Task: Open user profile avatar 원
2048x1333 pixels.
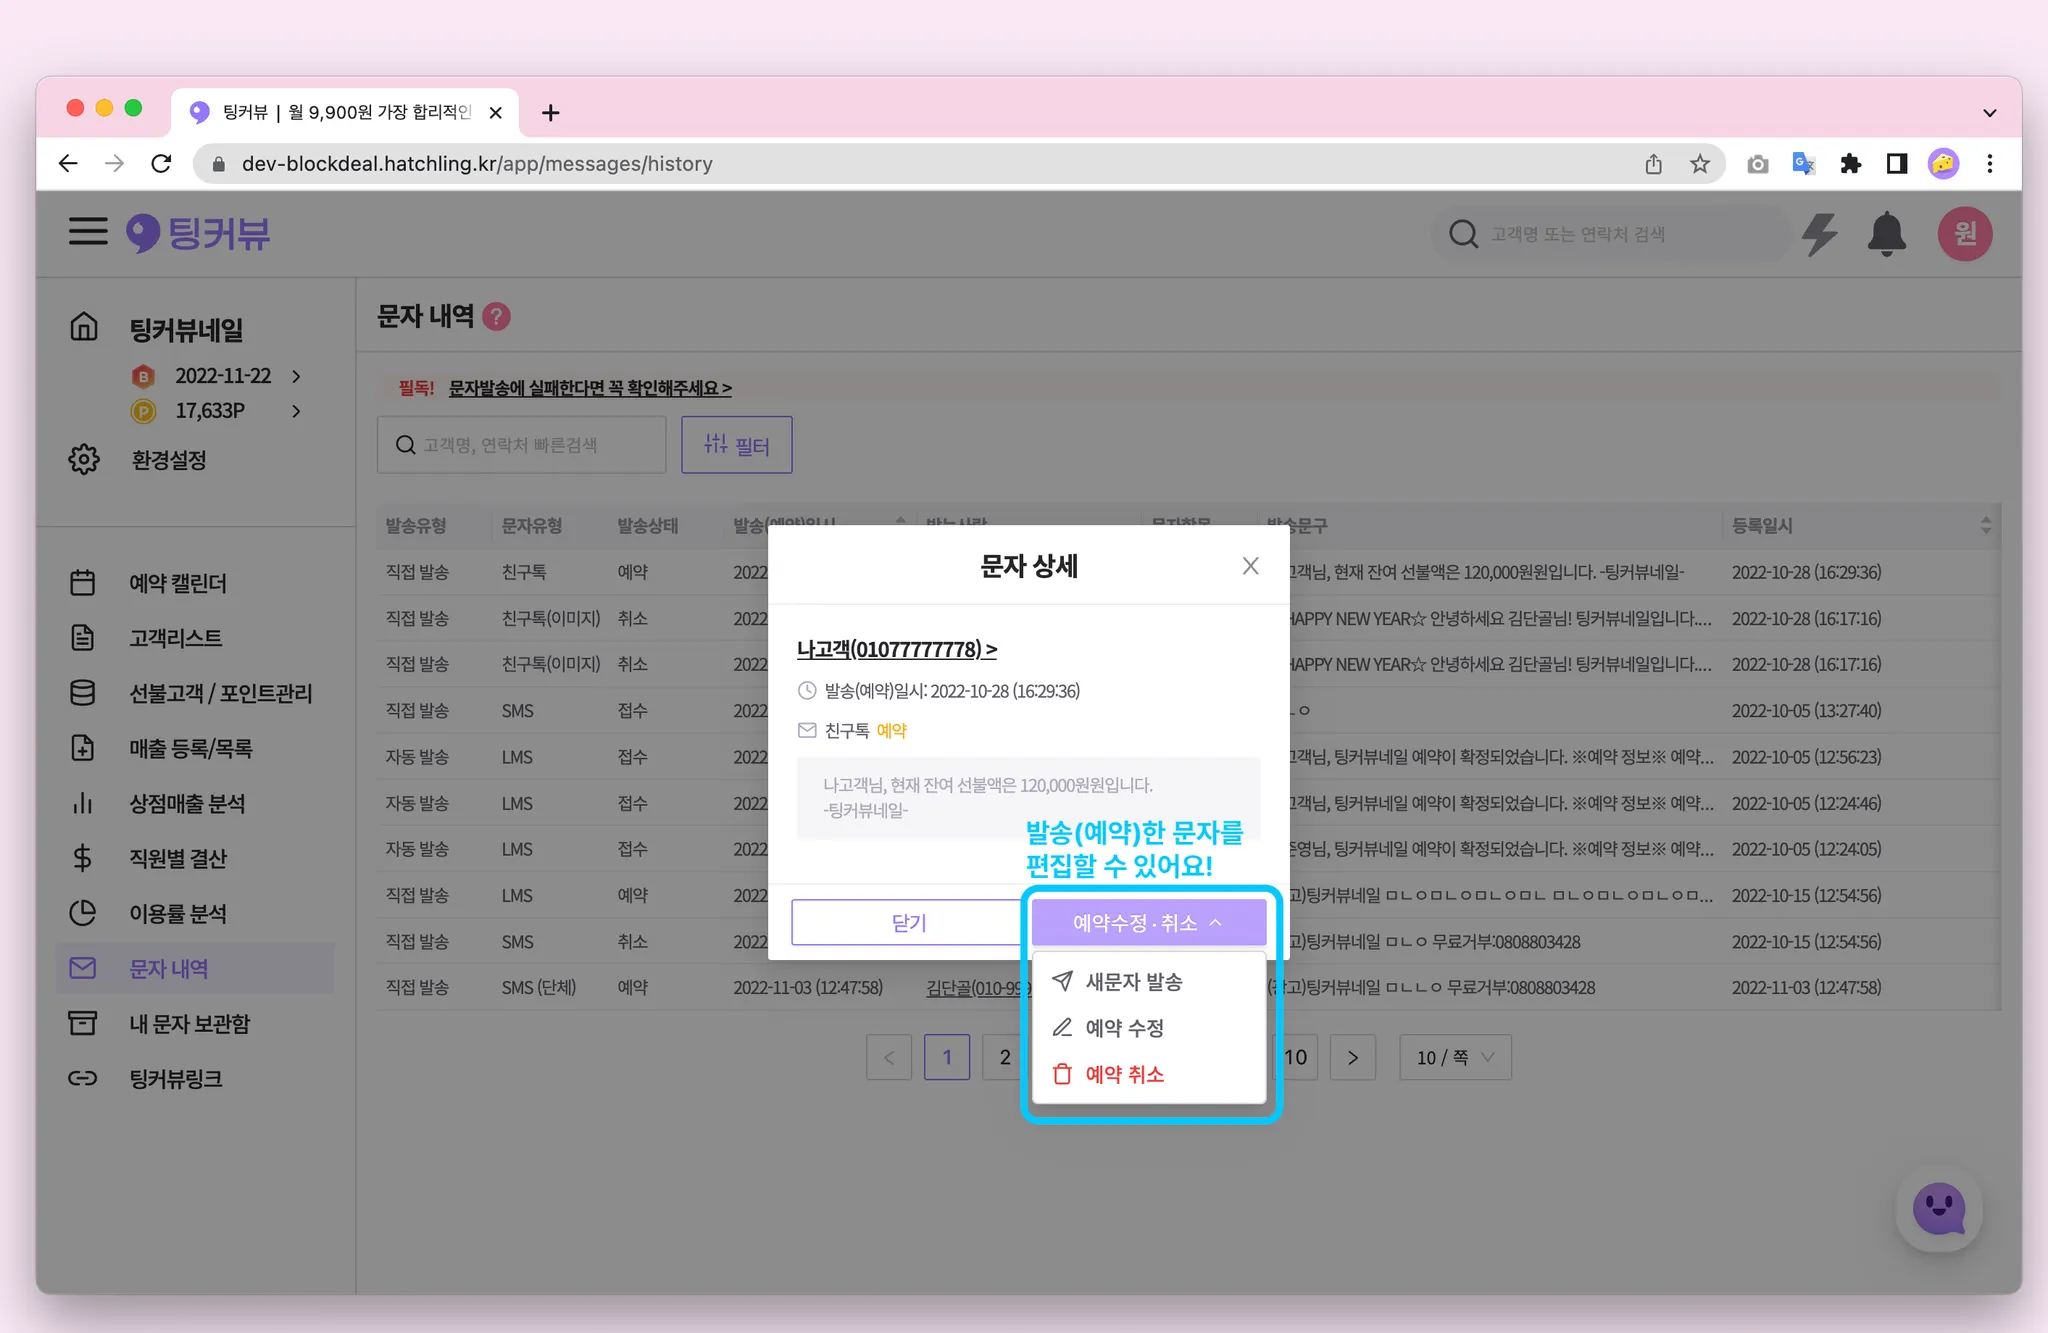Action: (1964, 234)
